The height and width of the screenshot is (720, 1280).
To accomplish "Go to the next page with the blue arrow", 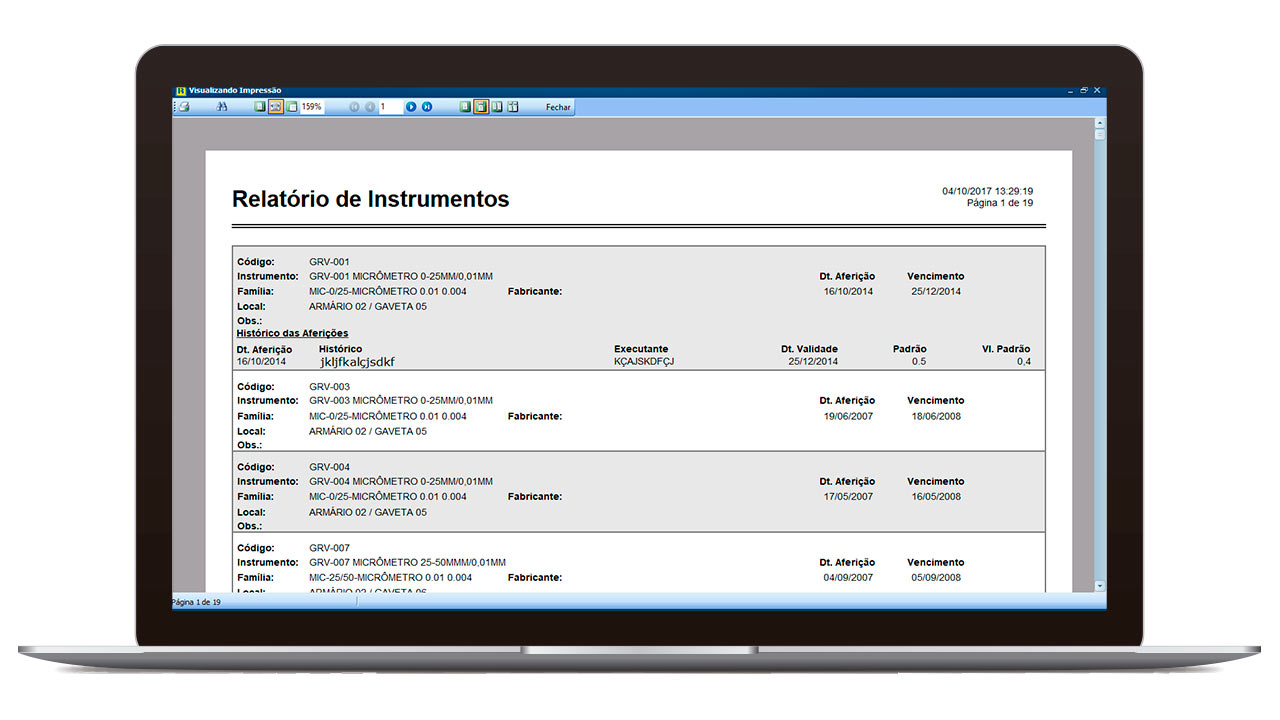I will 411,107.
